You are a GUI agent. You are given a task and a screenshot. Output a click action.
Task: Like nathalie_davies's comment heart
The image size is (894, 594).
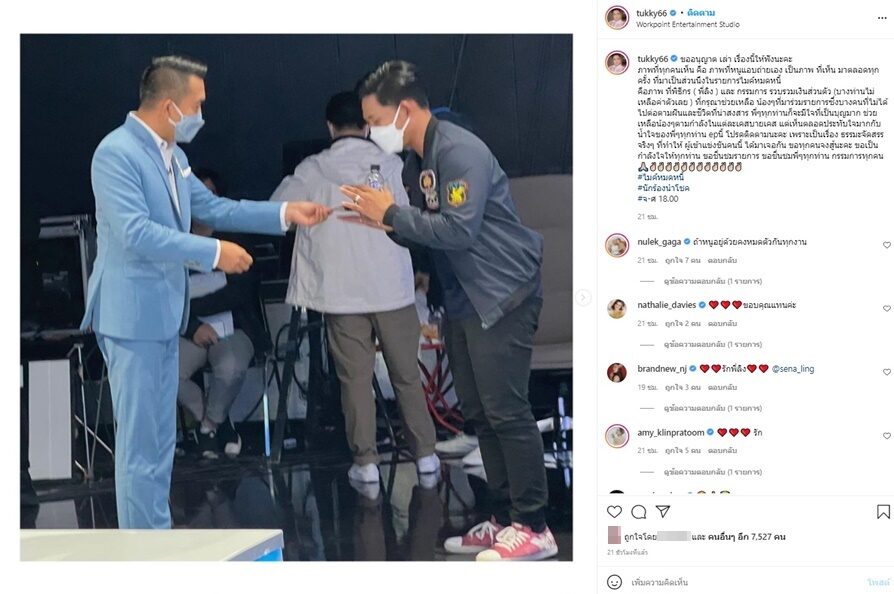click(887, 308)
